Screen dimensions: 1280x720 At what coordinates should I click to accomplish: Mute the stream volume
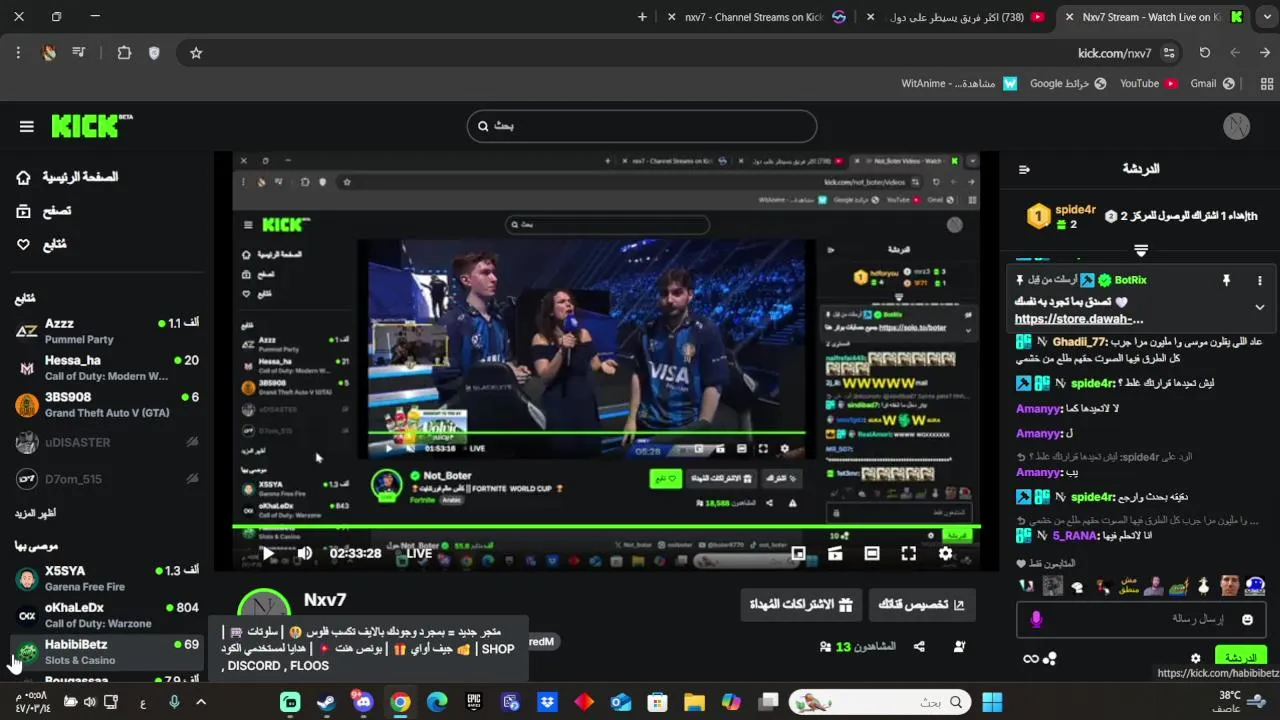[x=305, y=553]
